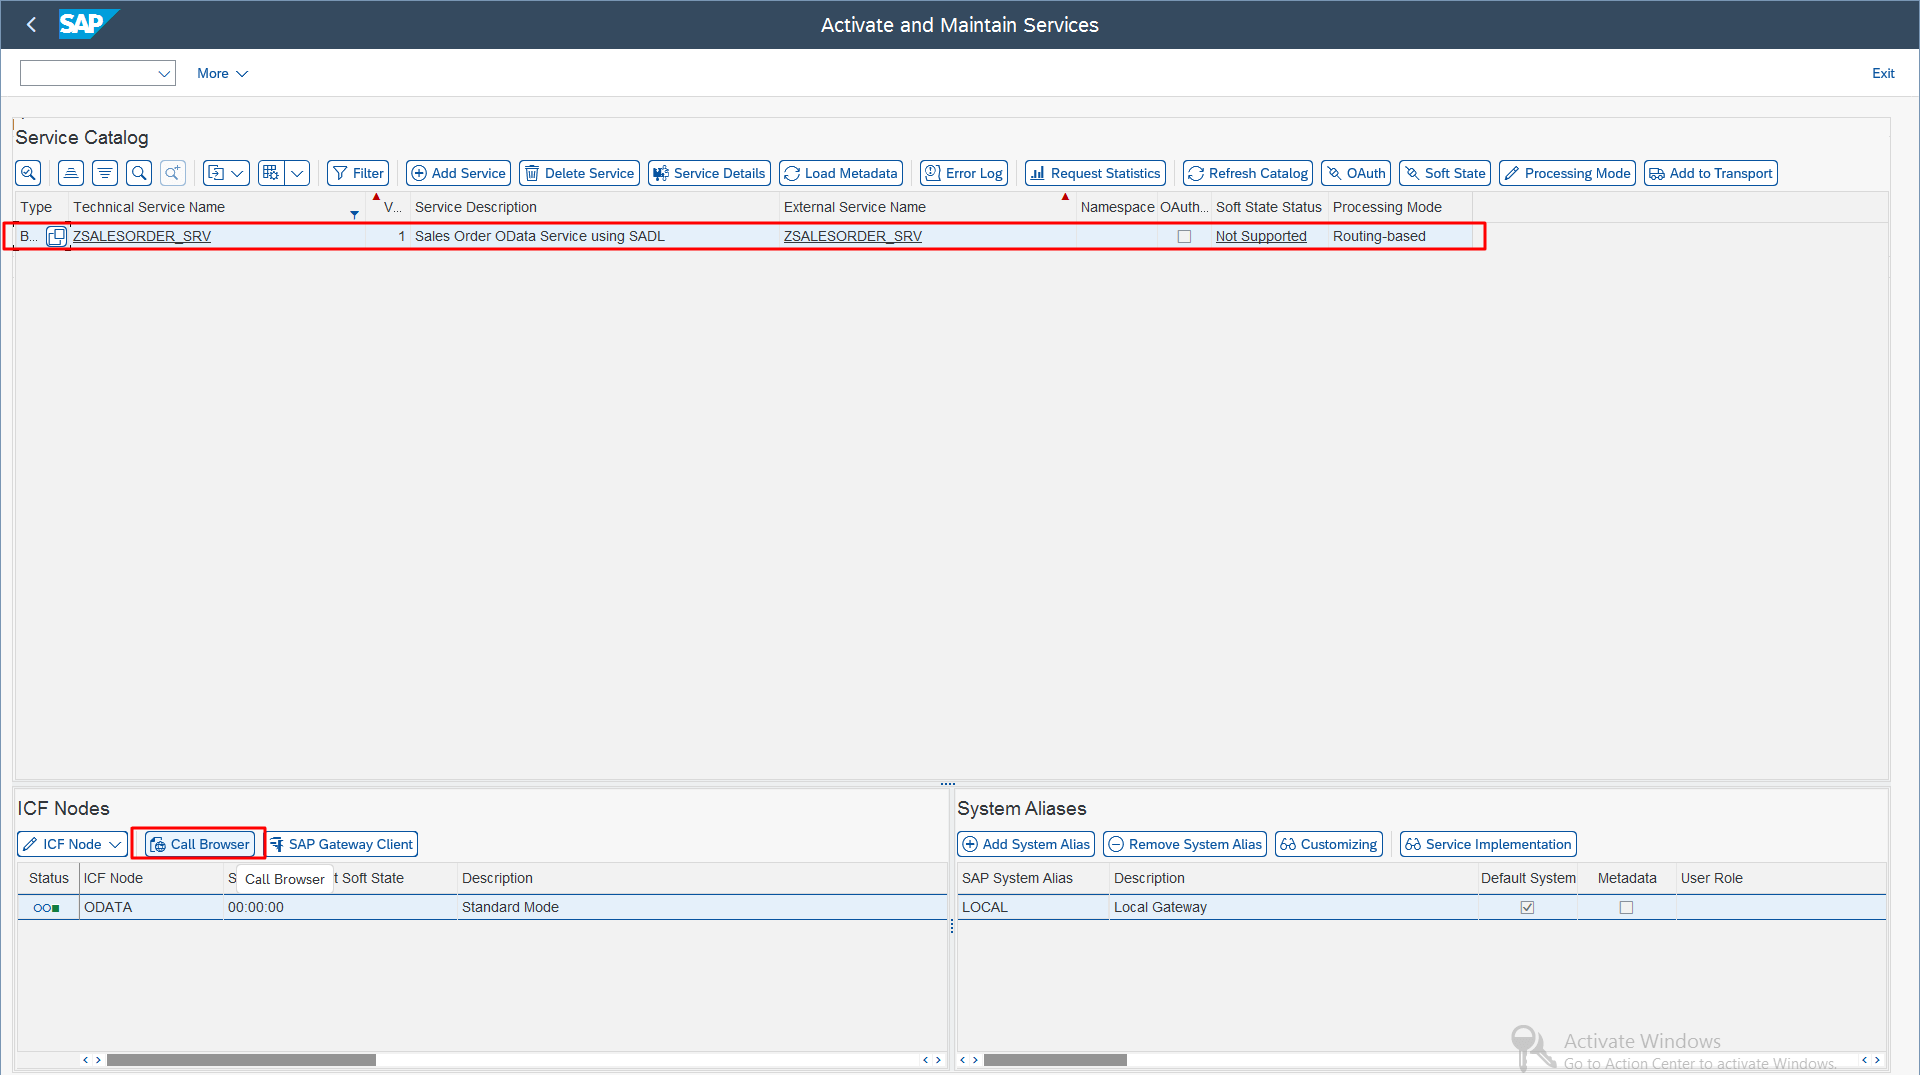Screen dimensions: 1920x1075
Task: Open technical service link ZSALESORDER_SRV
Action: (x=142, y=237)
